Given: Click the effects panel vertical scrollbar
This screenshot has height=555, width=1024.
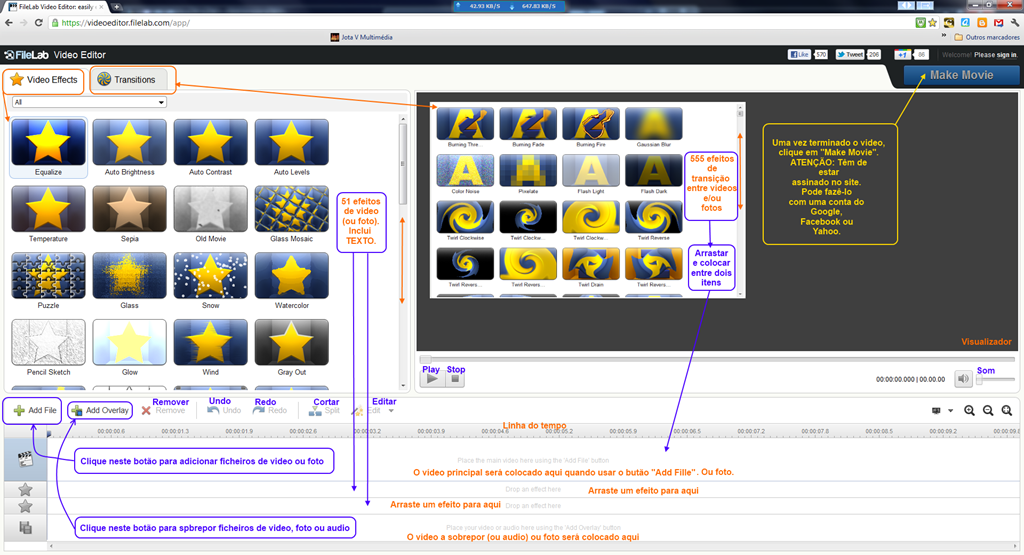Looking at the screenshot, I should [403, 251].
